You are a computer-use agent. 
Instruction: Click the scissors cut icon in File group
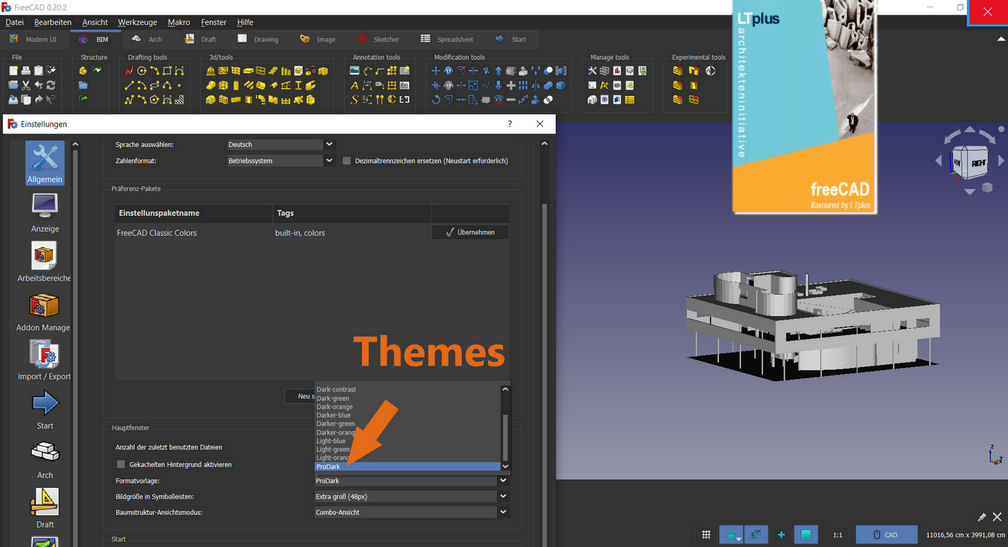(26, 85)
